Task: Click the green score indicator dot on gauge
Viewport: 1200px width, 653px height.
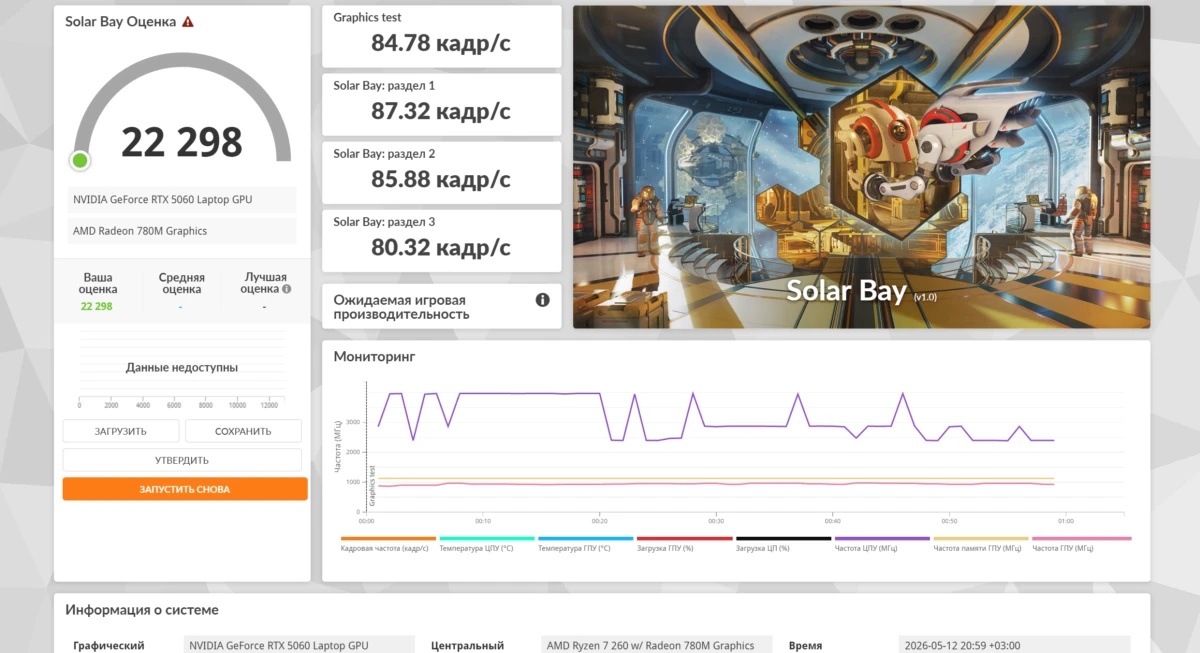Action: pos(80,160)
